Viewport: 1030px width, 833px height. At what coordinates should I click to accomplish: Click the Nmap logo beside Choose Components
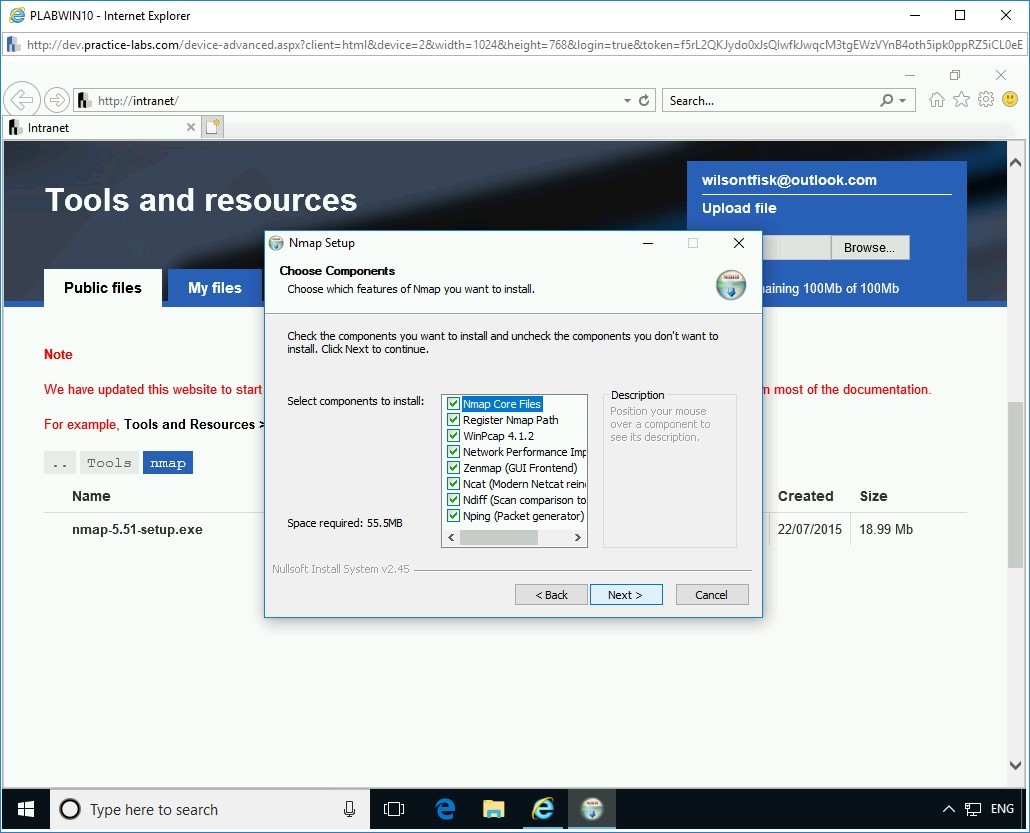click(x=730, y=285)
